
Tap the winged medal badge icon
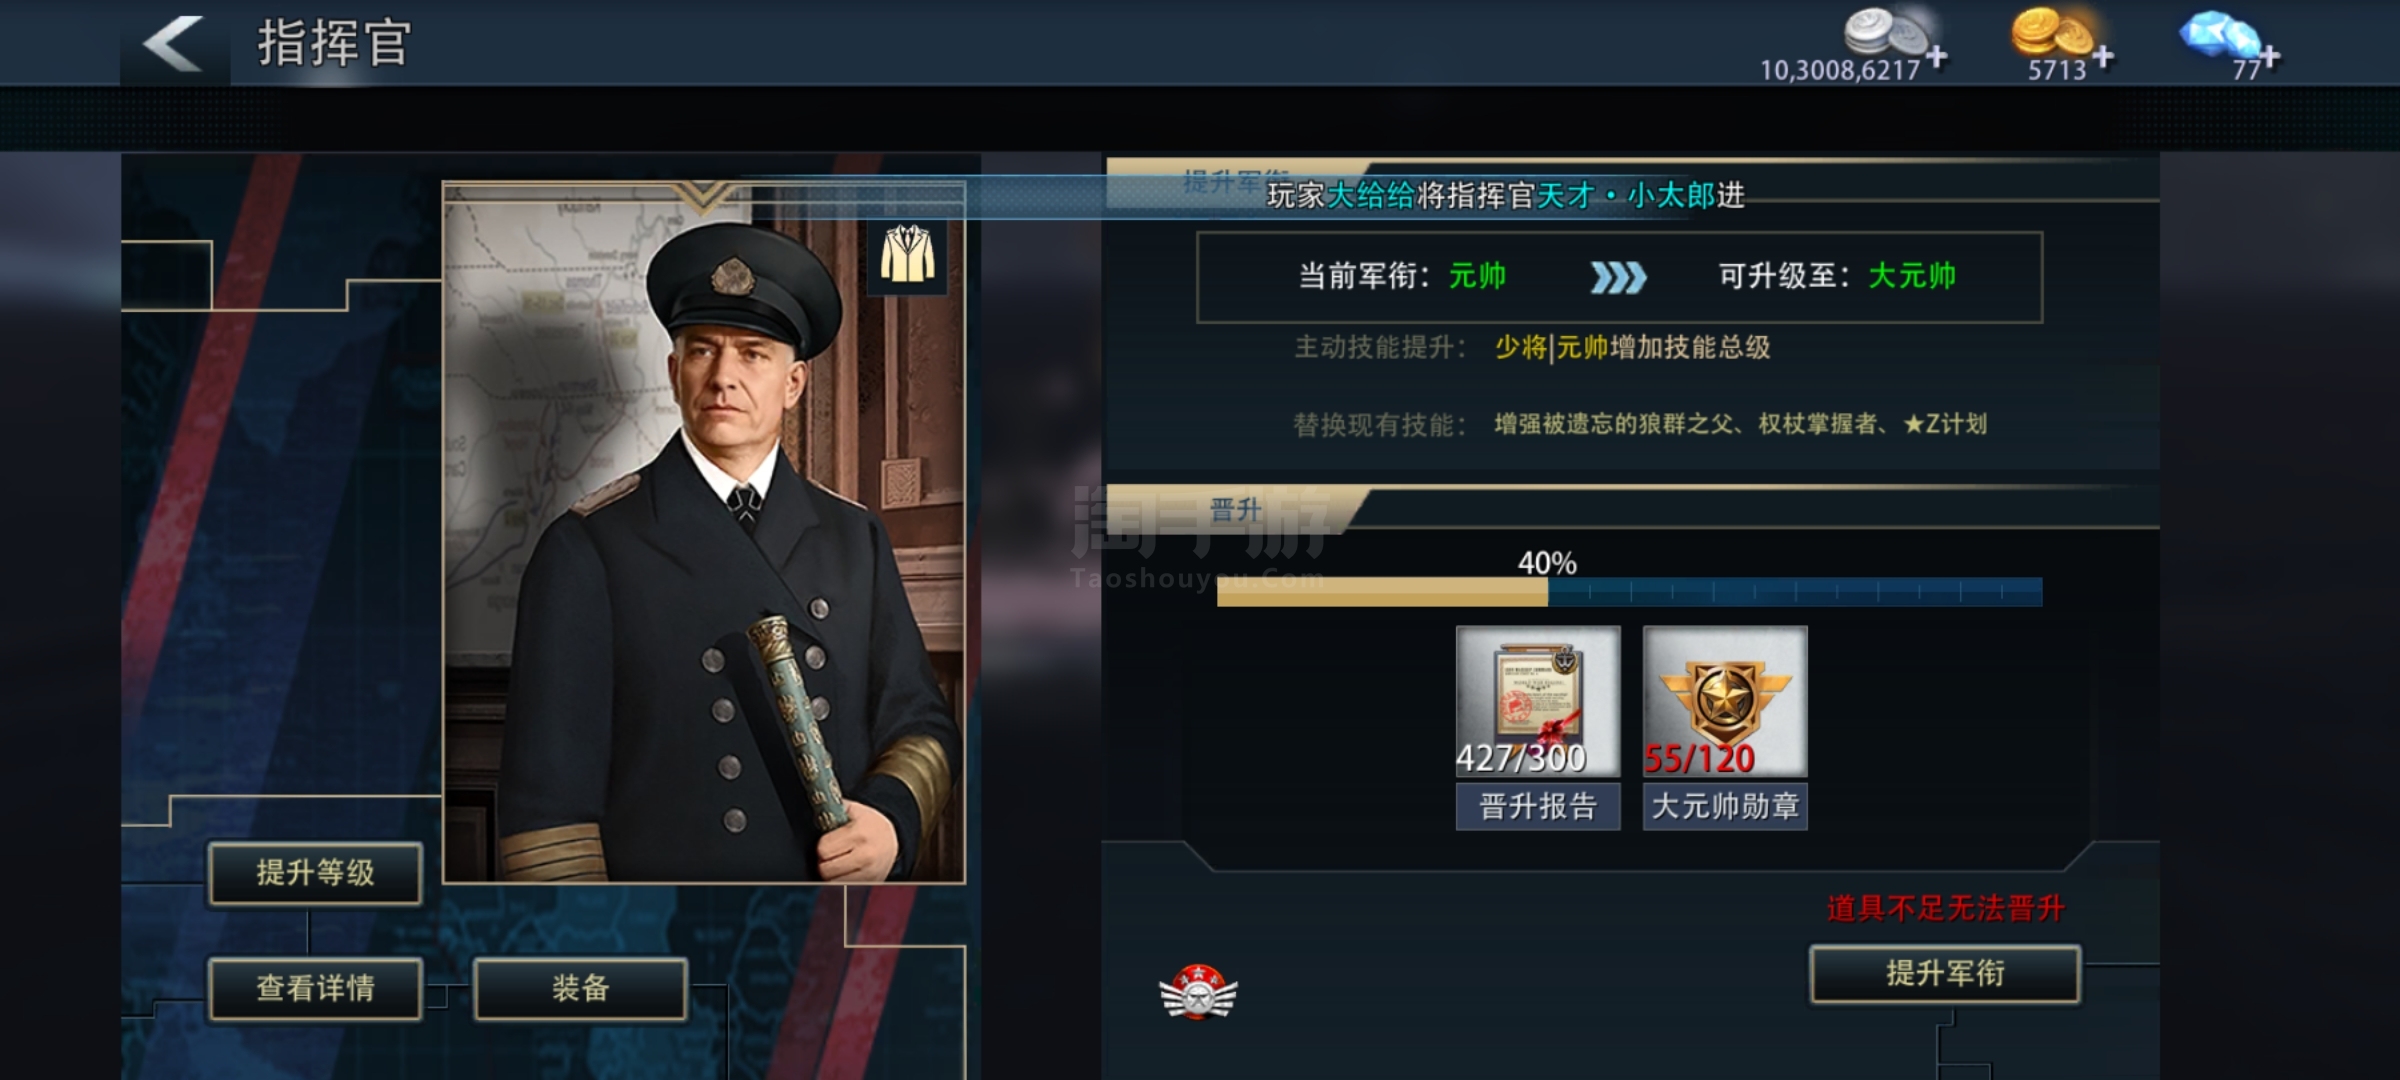[1198, 991]
